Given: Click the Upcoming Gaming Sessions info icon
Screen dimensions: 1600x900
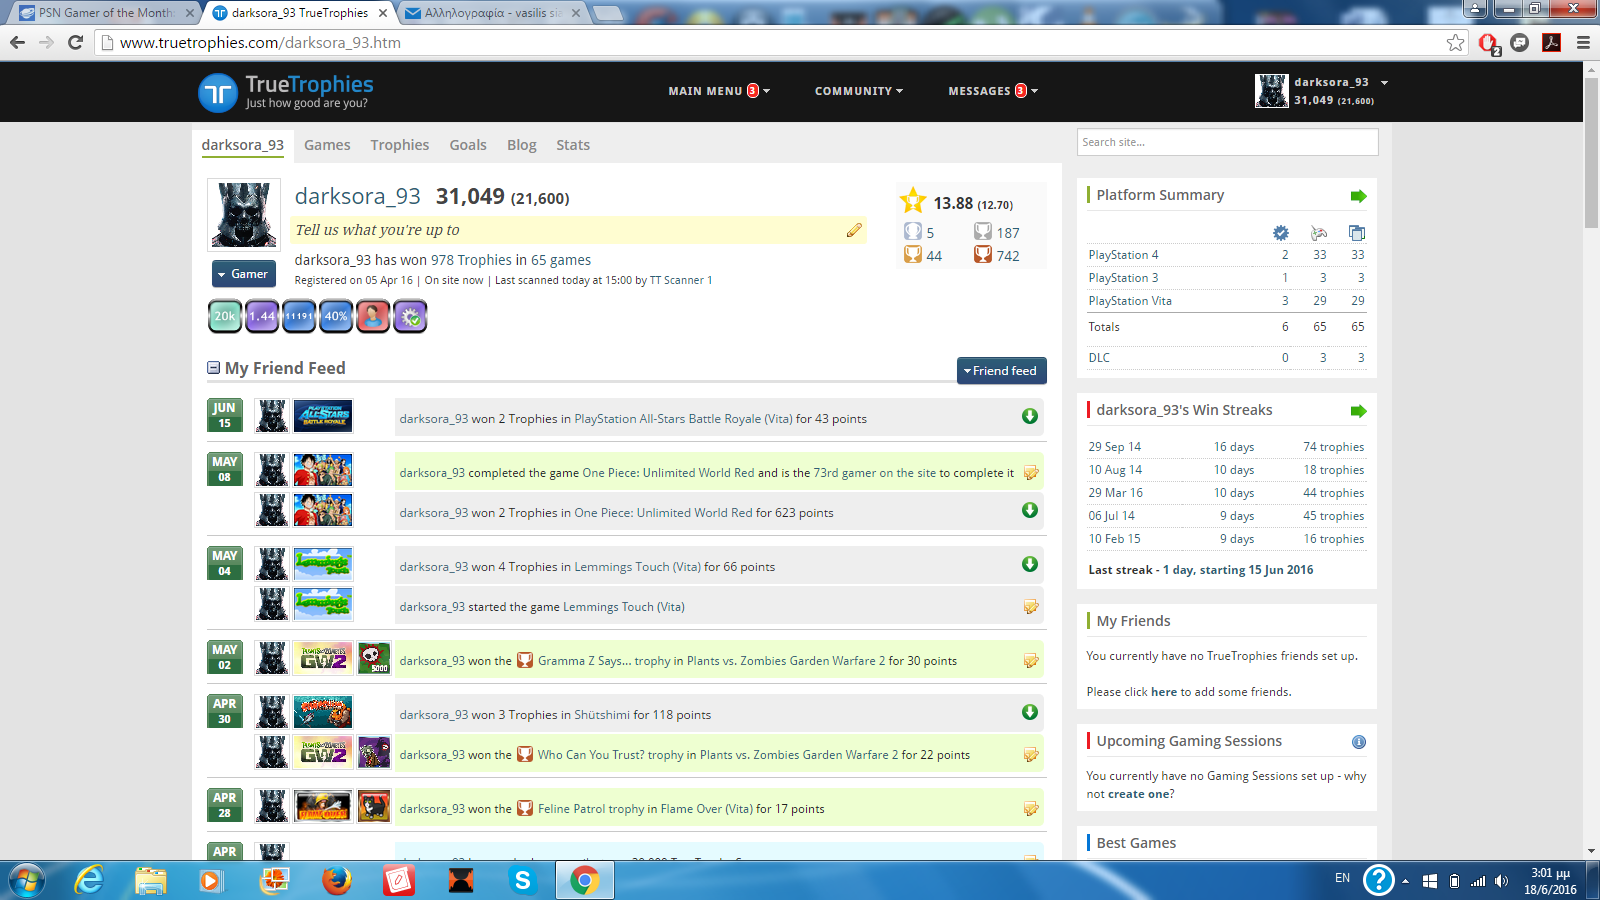Looking at the screenshot, I should coord(1358,742).
